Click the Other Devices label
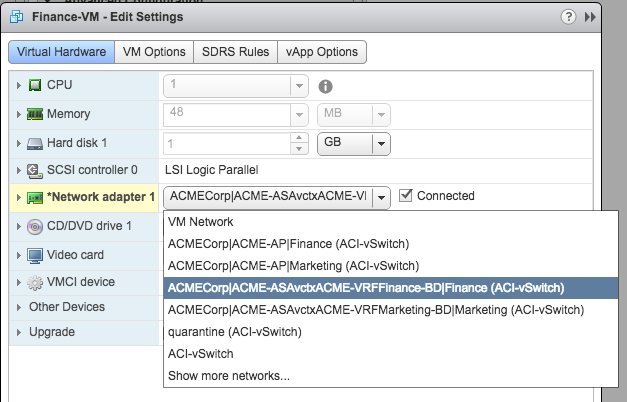Screen dimensions: 627x402 (67, 307)
